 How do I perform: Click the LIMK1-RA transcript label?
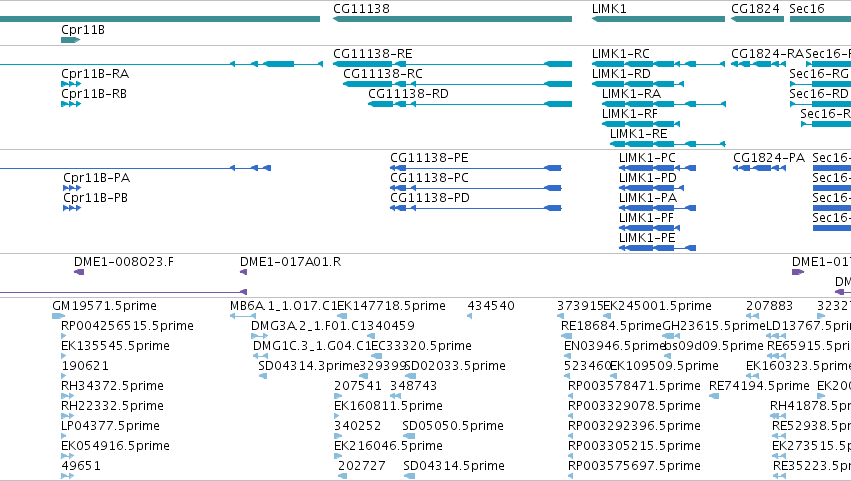tap(631, 94)
